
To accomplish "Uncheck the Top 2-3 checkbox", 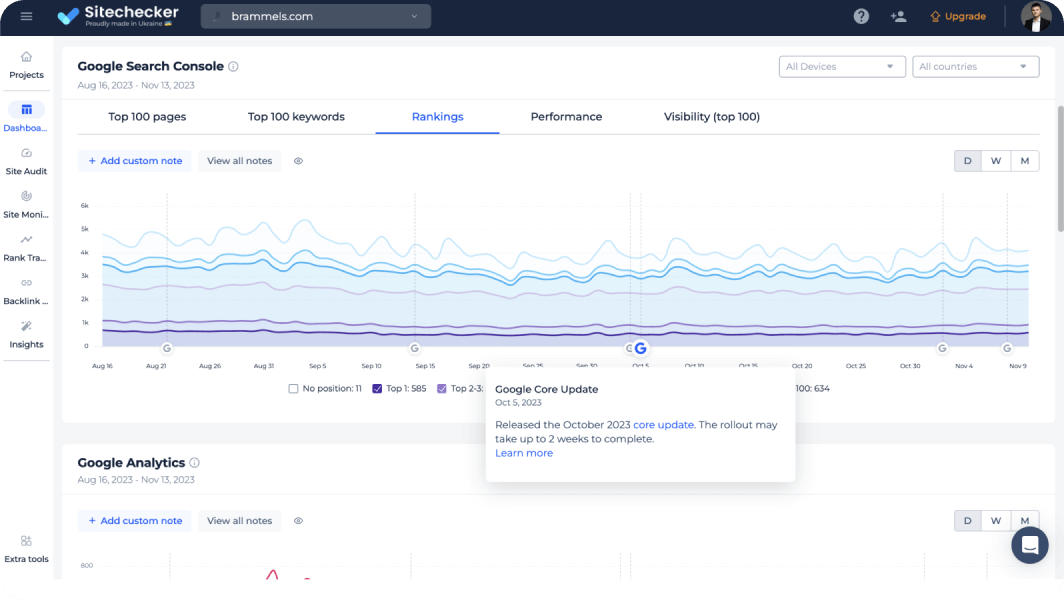I will (x=442, y=389).
